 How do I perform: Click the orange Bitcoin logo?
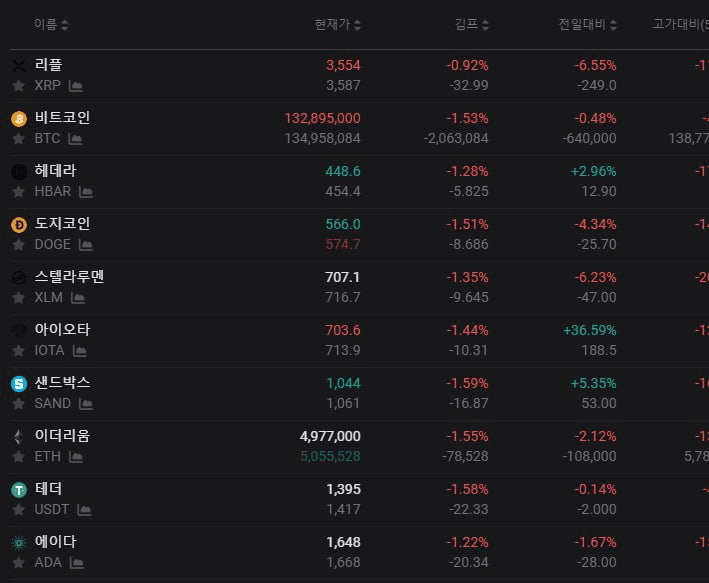pyautogui.click(x=19, y=119)
